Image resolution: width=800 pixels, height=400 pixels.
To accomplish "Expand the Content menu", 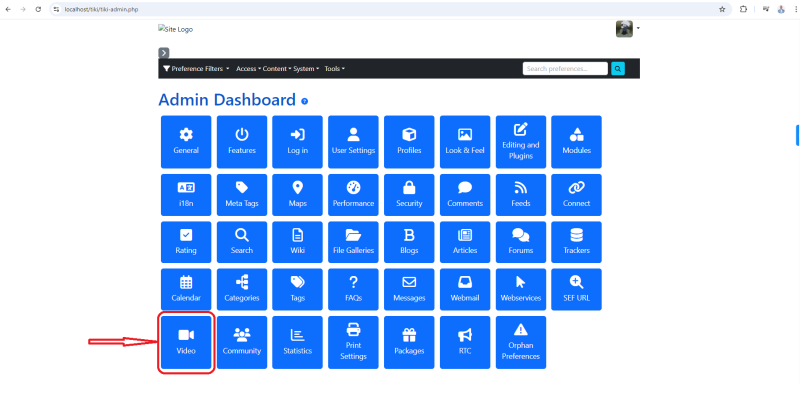I will [x=277, y=68].
